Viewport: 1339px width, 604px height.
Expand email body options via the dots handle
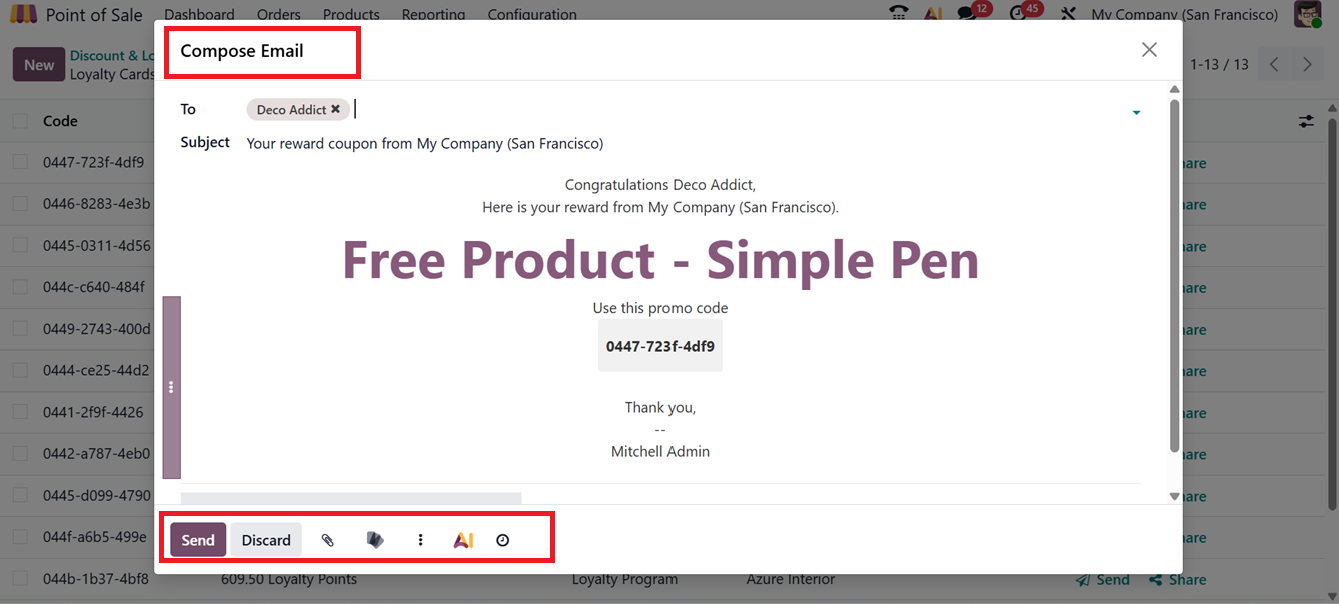click(171, 387)
